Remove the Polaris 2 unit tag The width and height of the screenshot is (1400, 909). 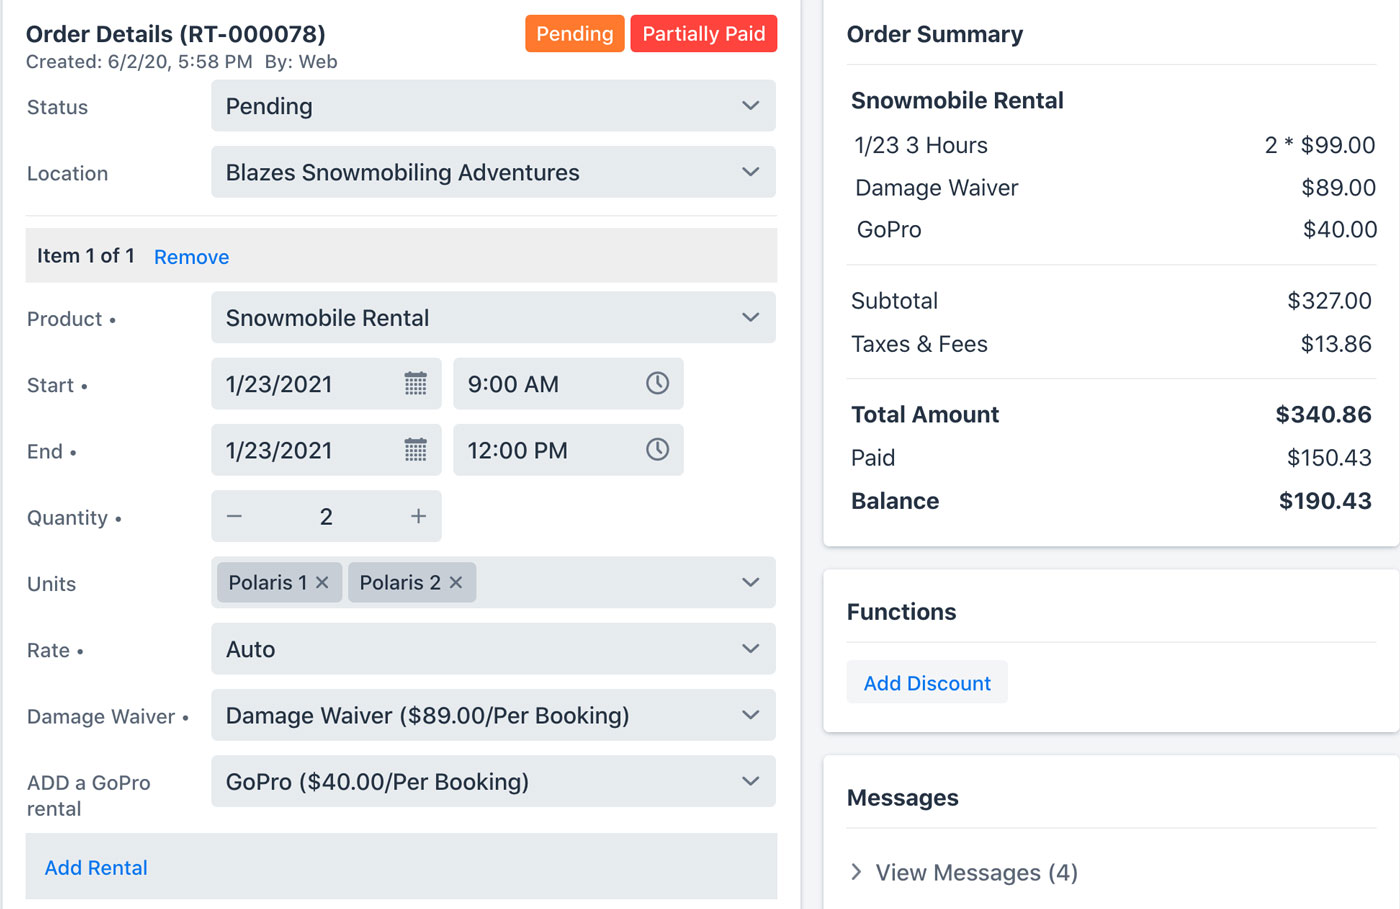click(x=456, y=583)
